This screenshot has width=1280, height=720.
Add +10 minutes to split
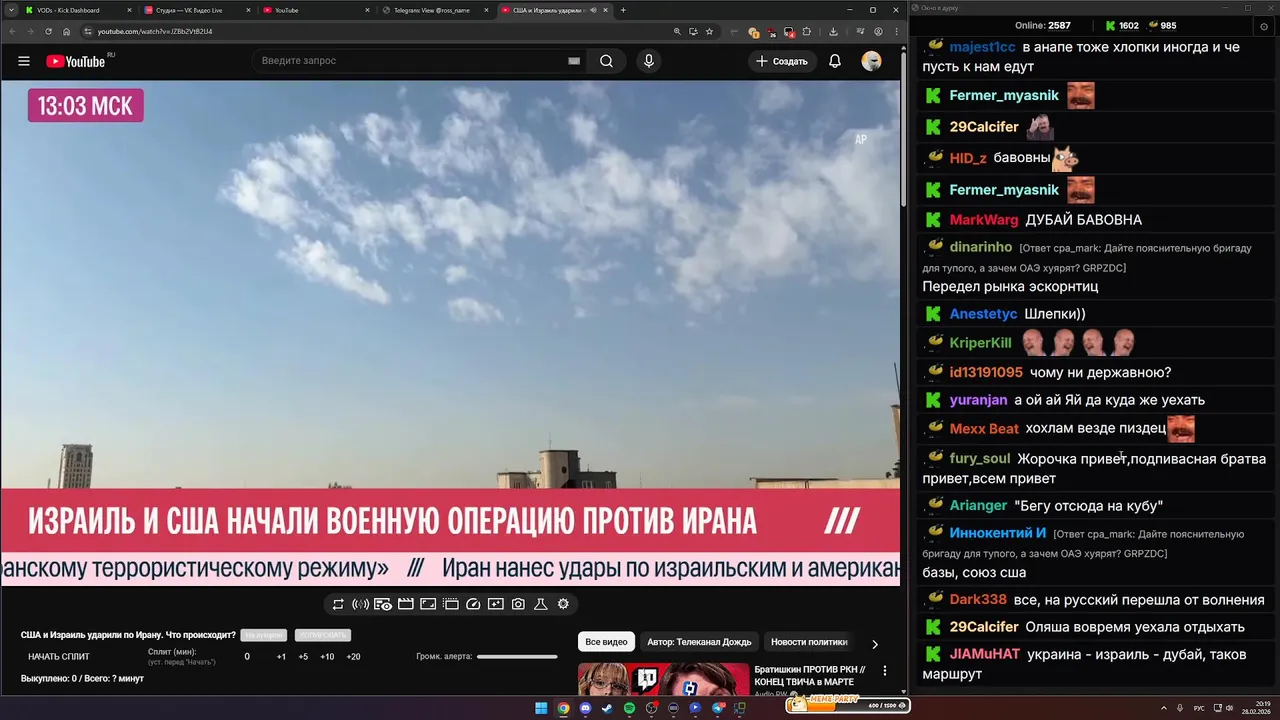tap(327, 657)
